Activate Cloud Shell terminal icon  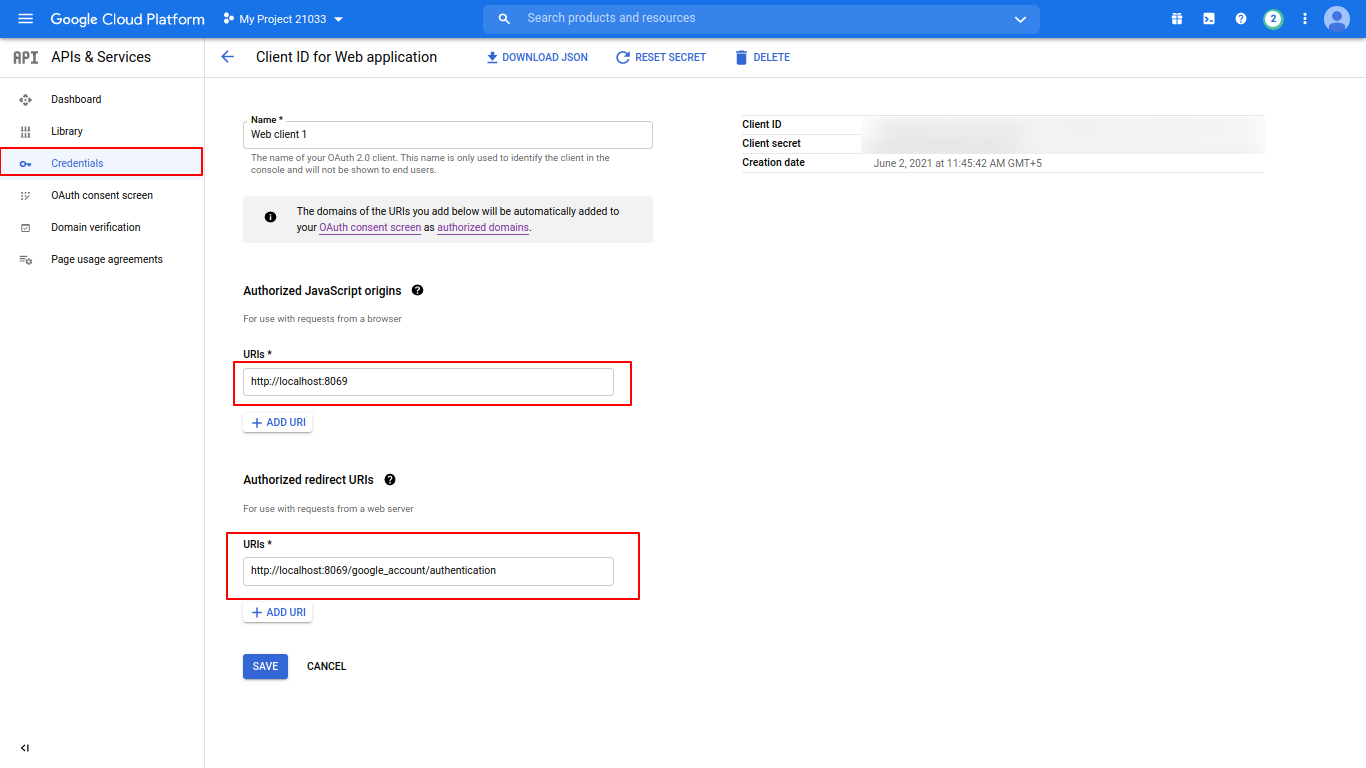click(x=1209, y=19)
